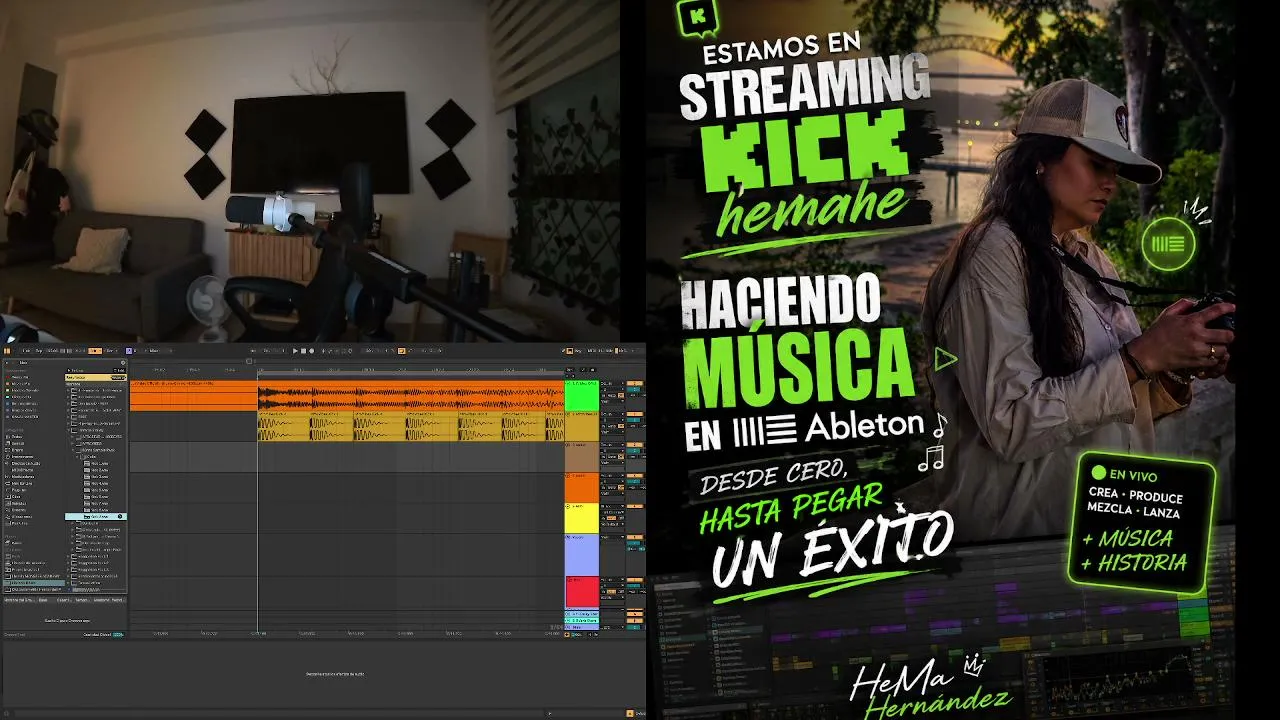Toggle the orange metronome button
Image resolution: width=1280 pixels, height=720 pixels.
click(95, 351)
